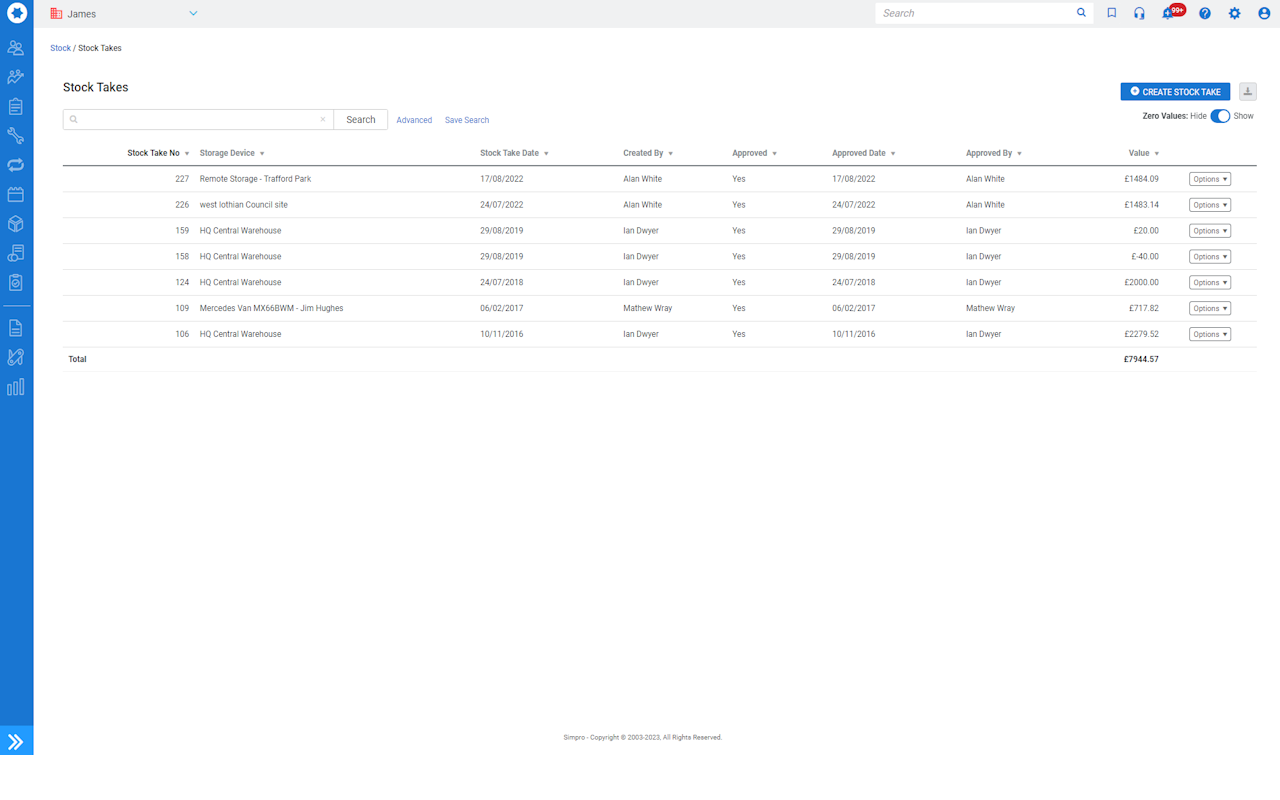Click the wrench icon in sidebar
This screenshot has height=800, width=1280.
pyautogui.click(x=16, y=135)
